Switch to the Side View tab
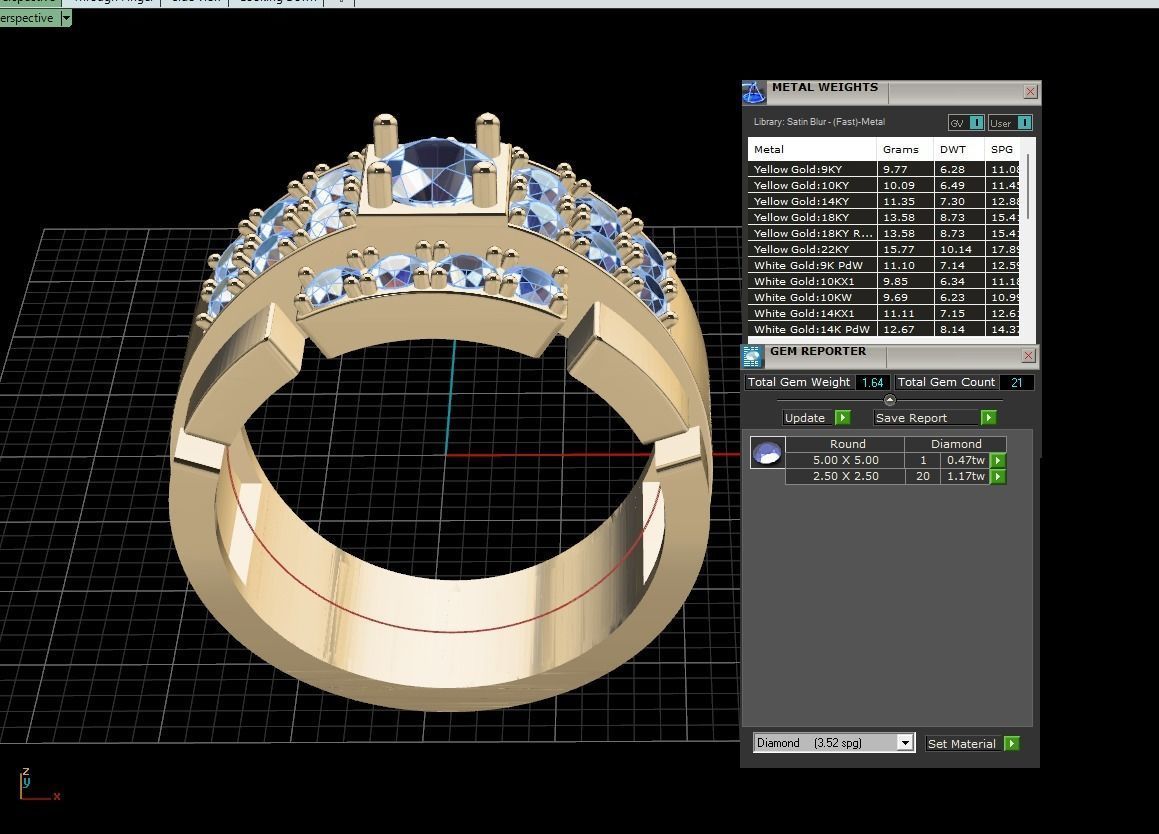This screenshot has height=834, width=1159. click(x=195, y=2)
